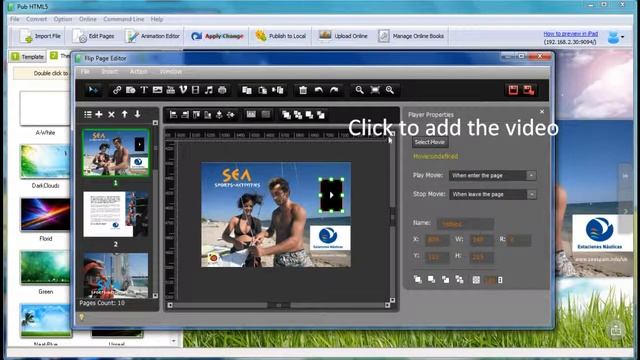Delete page using the X icon

tap(111, 115)
